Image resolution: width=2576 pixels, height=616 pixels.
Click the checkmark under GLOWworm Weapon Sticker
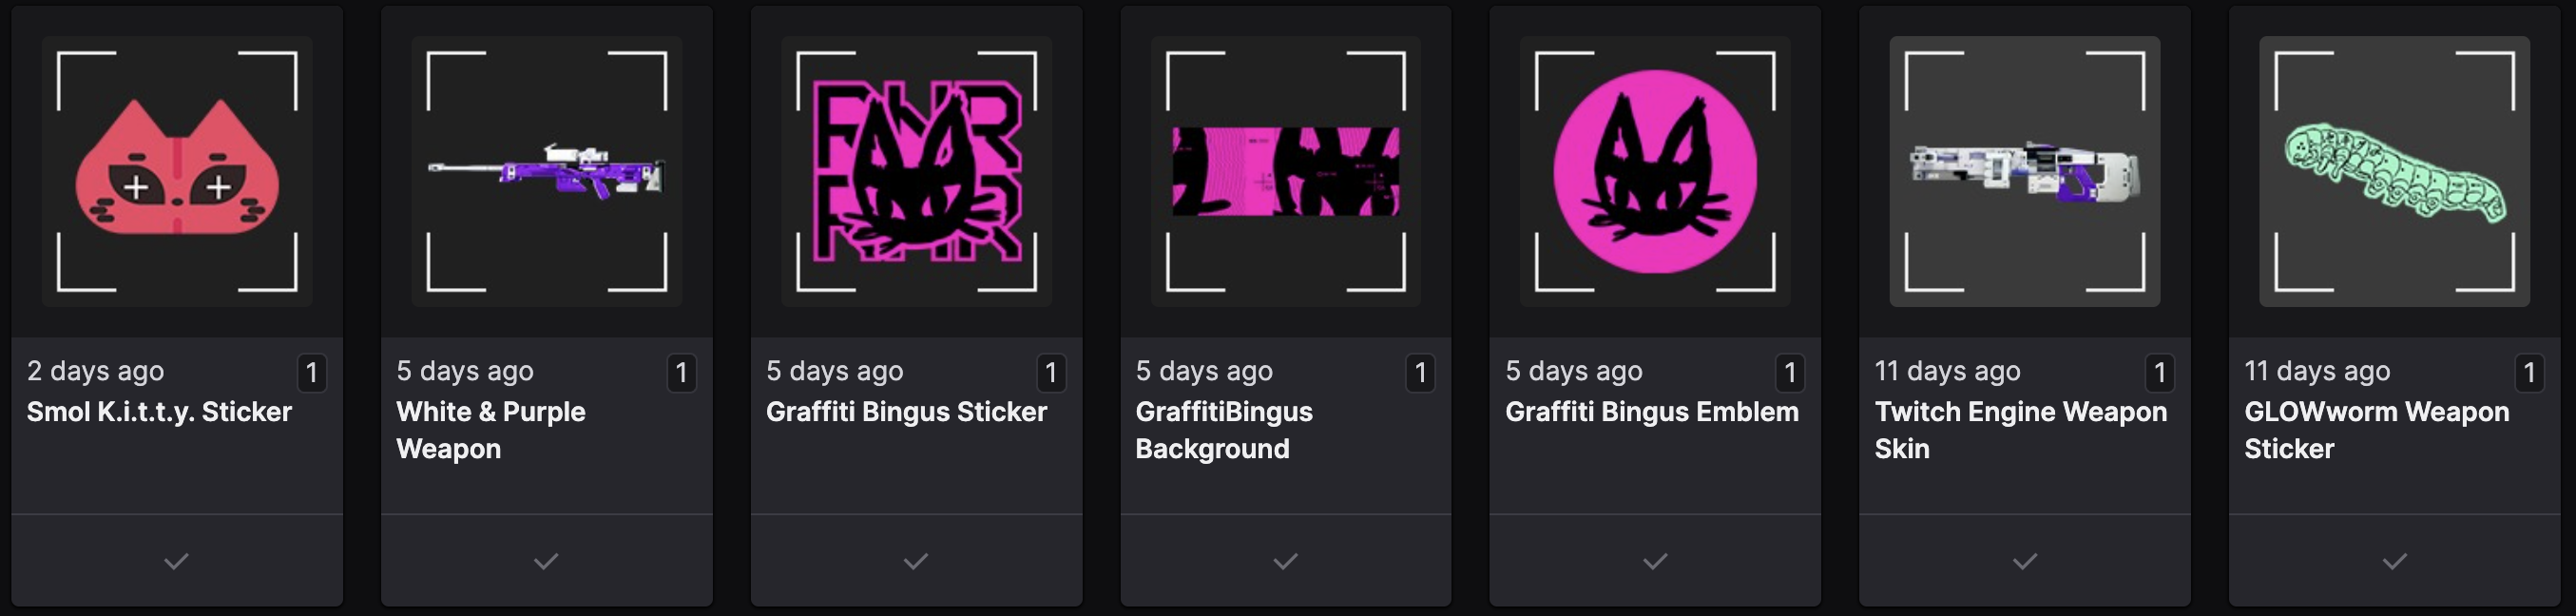pyautogui.click(x=2394, y=561)
